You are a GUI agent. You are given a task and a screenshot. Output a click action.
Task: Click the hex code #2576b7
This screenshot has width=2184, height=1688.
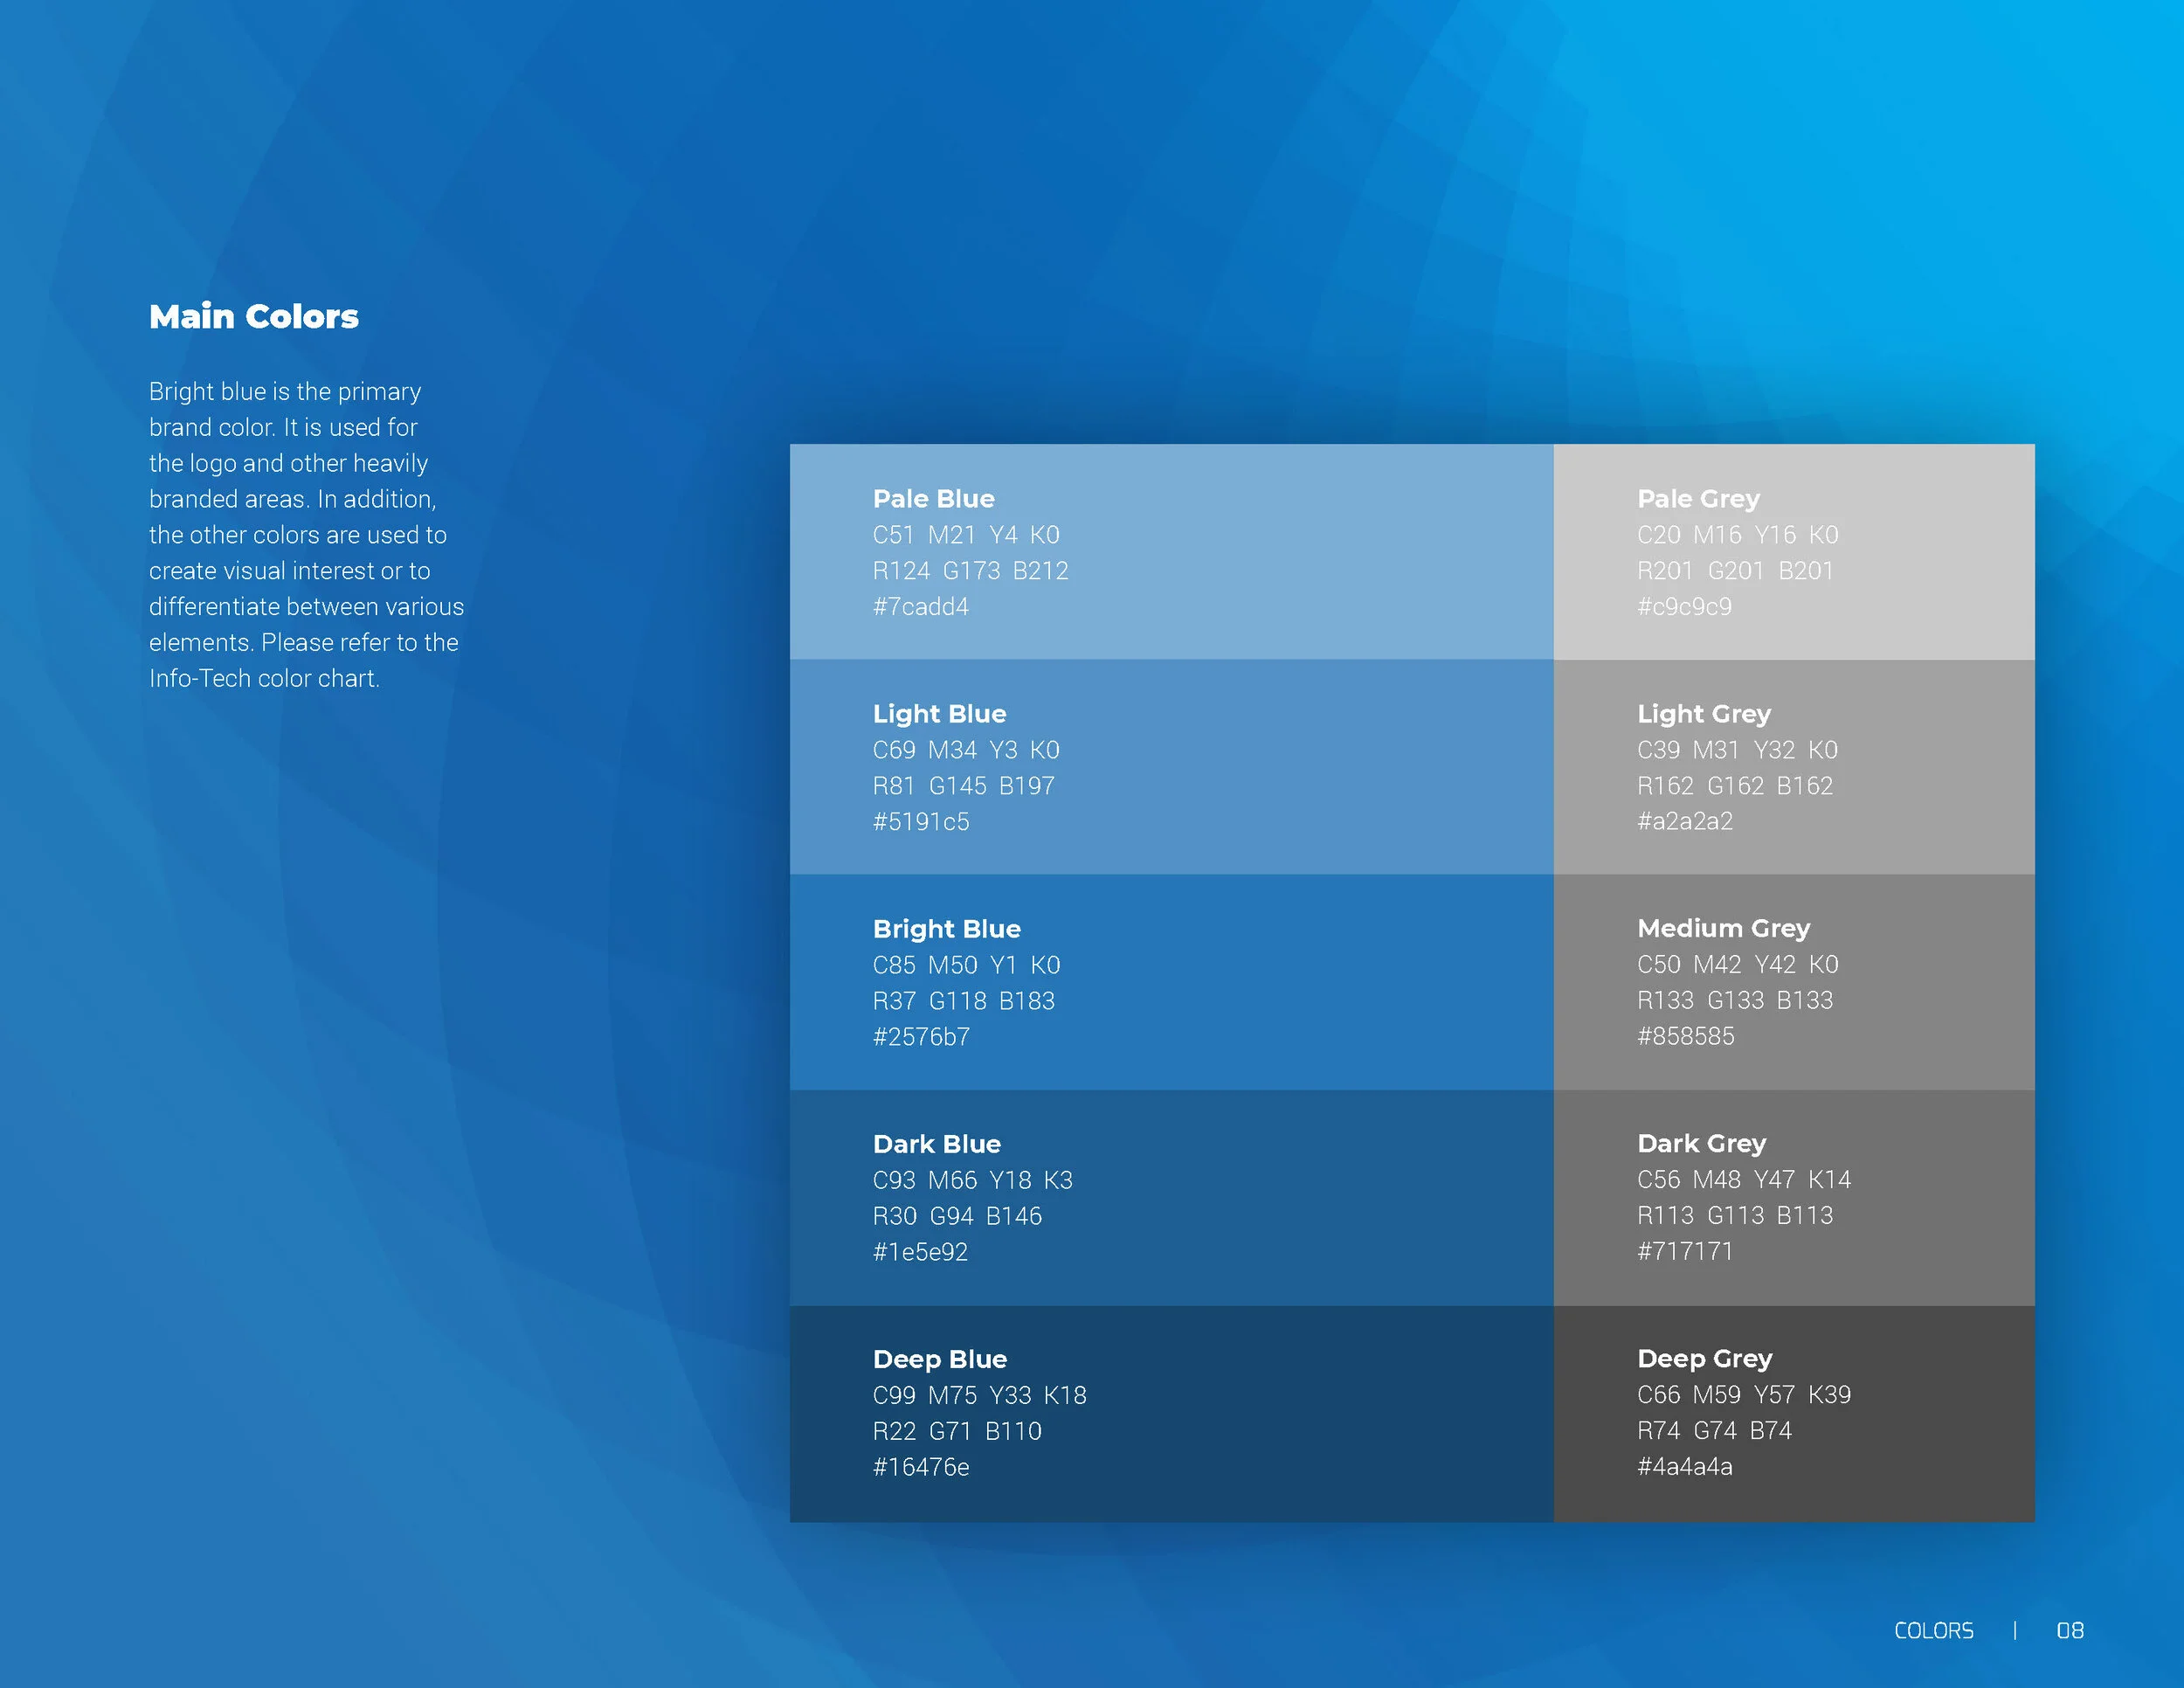[x=921, y=1037]
